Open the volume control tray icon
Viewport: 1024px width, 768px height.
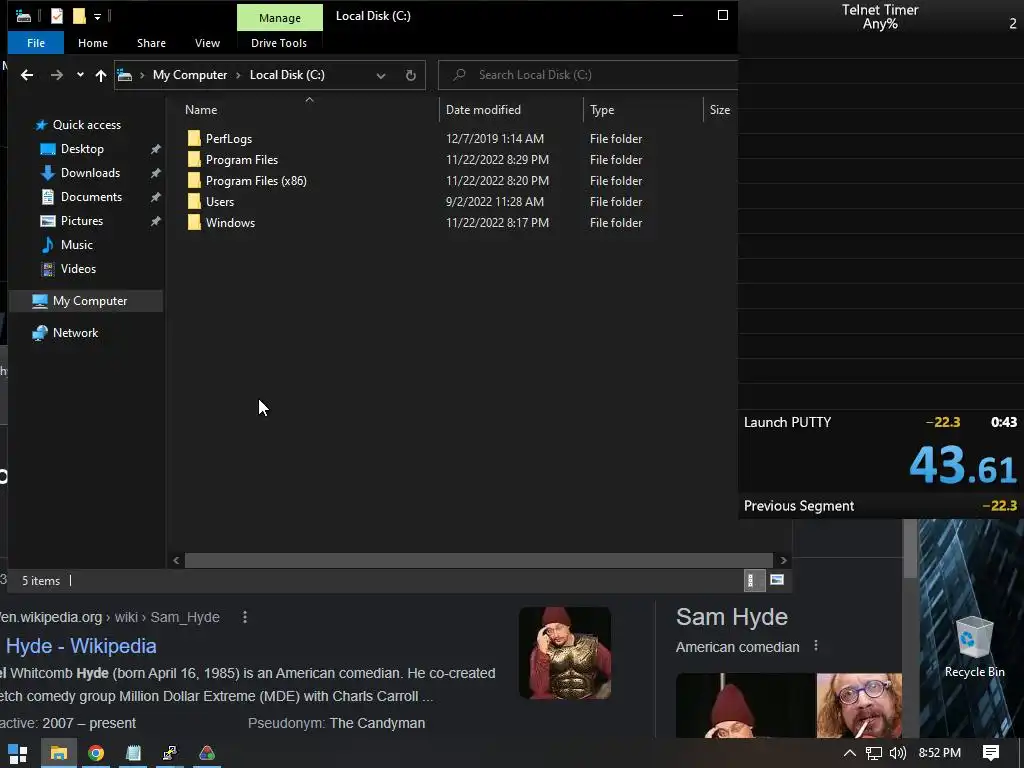click(898, 754)
